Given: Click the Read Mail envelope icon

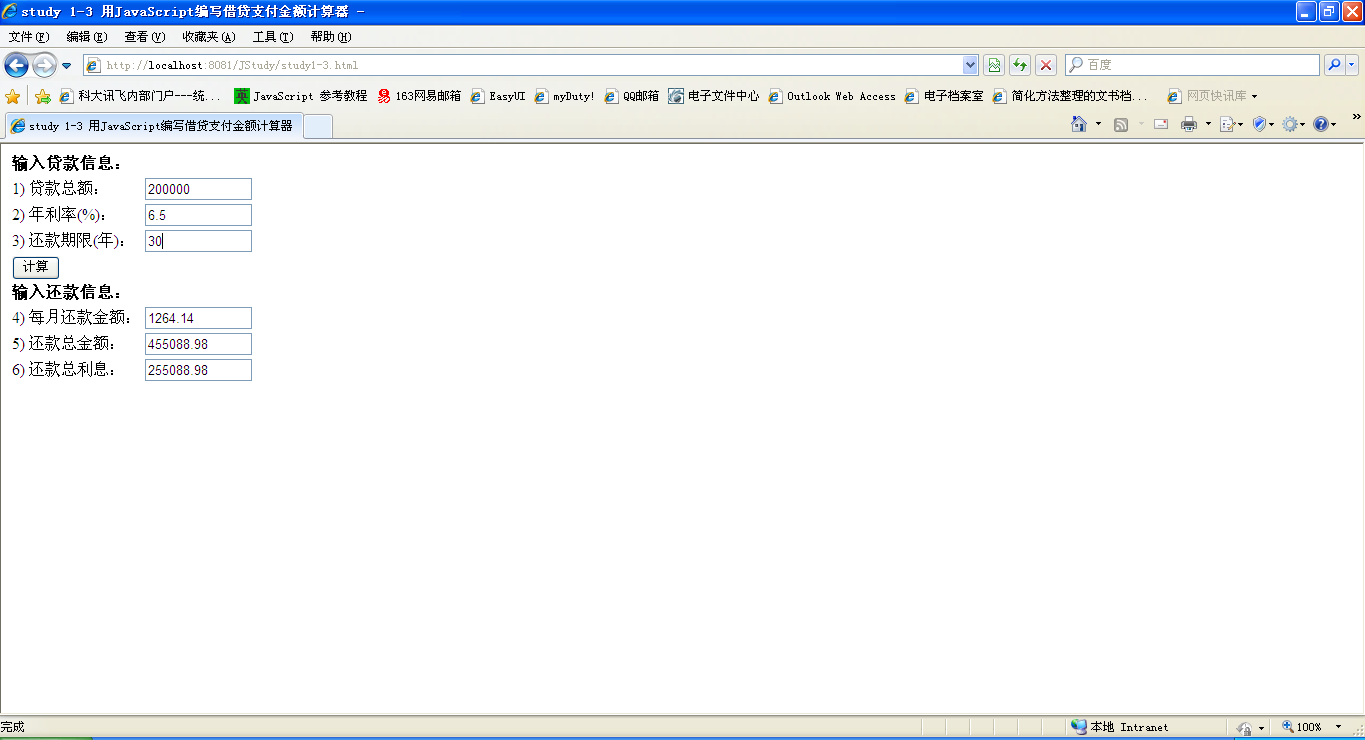Looking at the screenshot, I should pos(1161,124).
